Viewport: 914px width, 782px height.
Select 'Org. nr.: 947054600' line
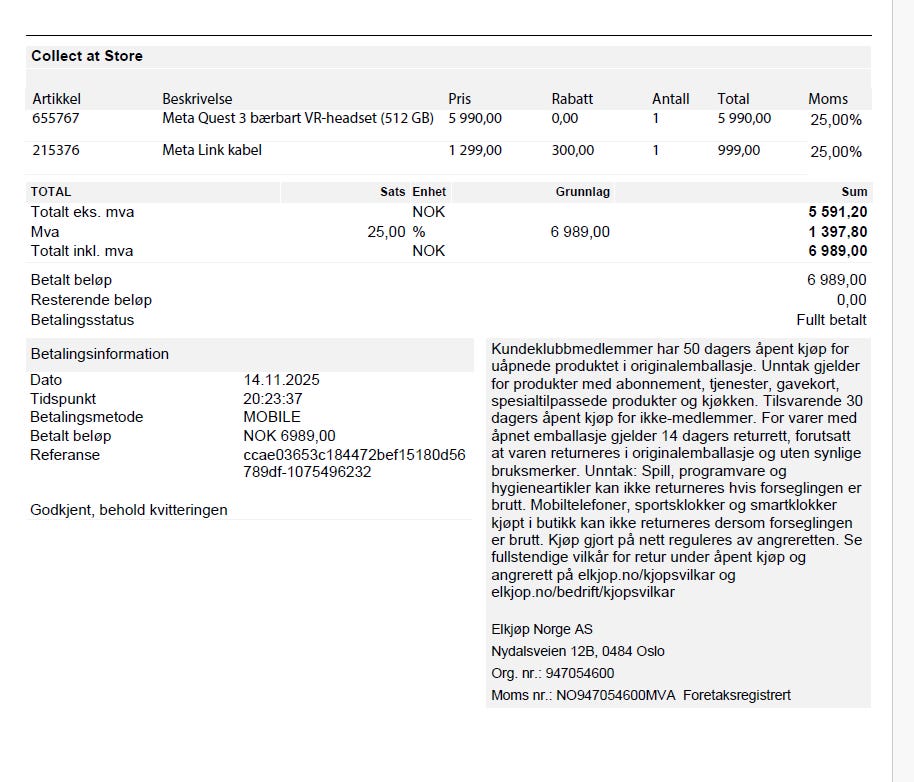pos(553,674)
